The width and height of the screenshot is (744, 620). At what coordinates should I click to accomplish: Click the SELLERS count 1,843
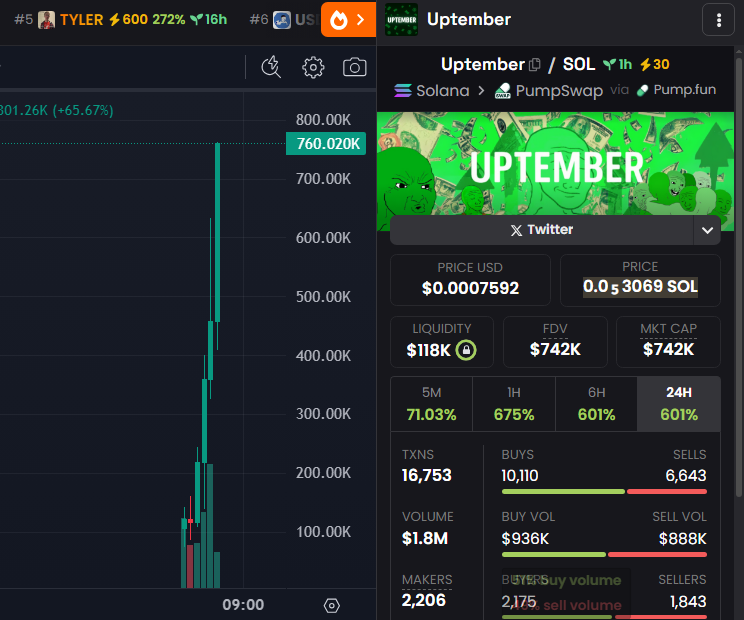[688, 601]
